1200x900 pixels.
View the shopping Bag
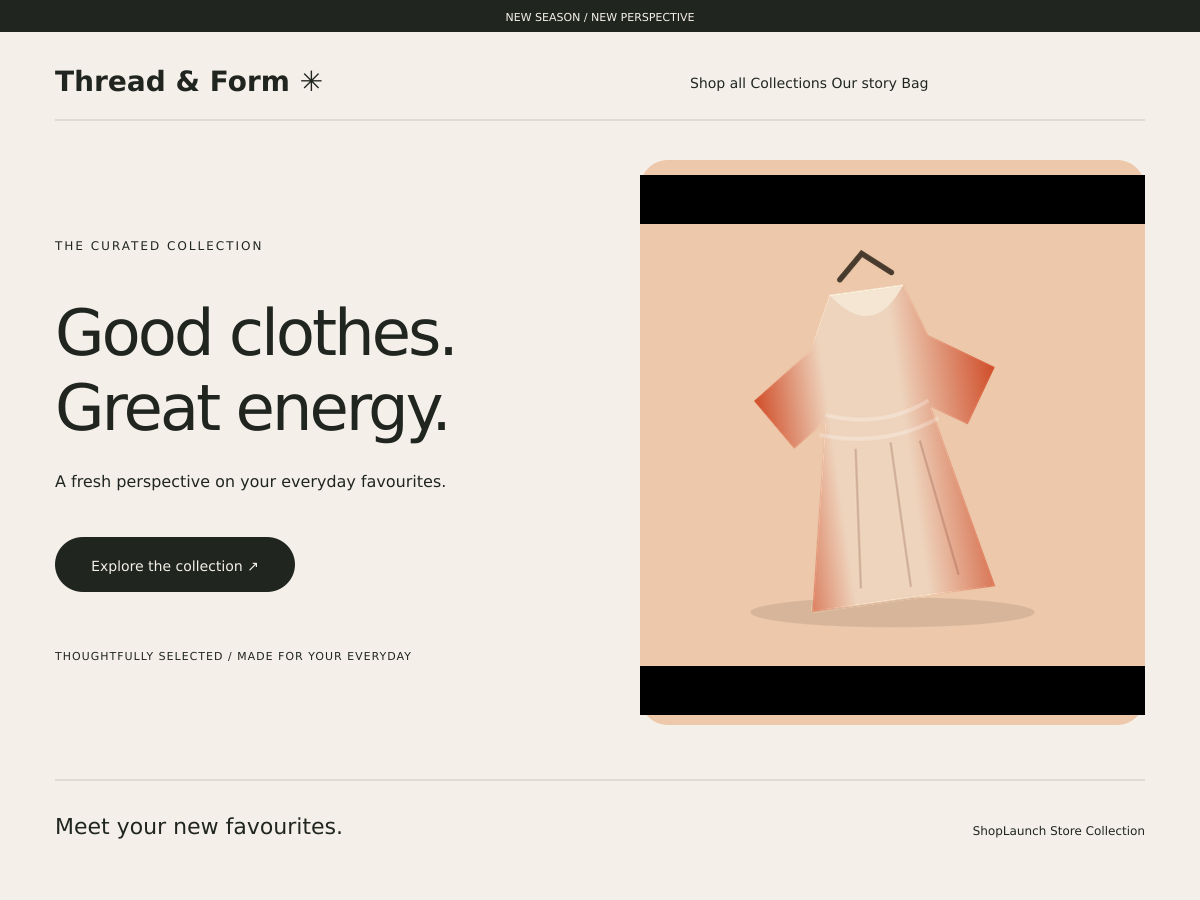pyautogui.click(x=915, y=83)
